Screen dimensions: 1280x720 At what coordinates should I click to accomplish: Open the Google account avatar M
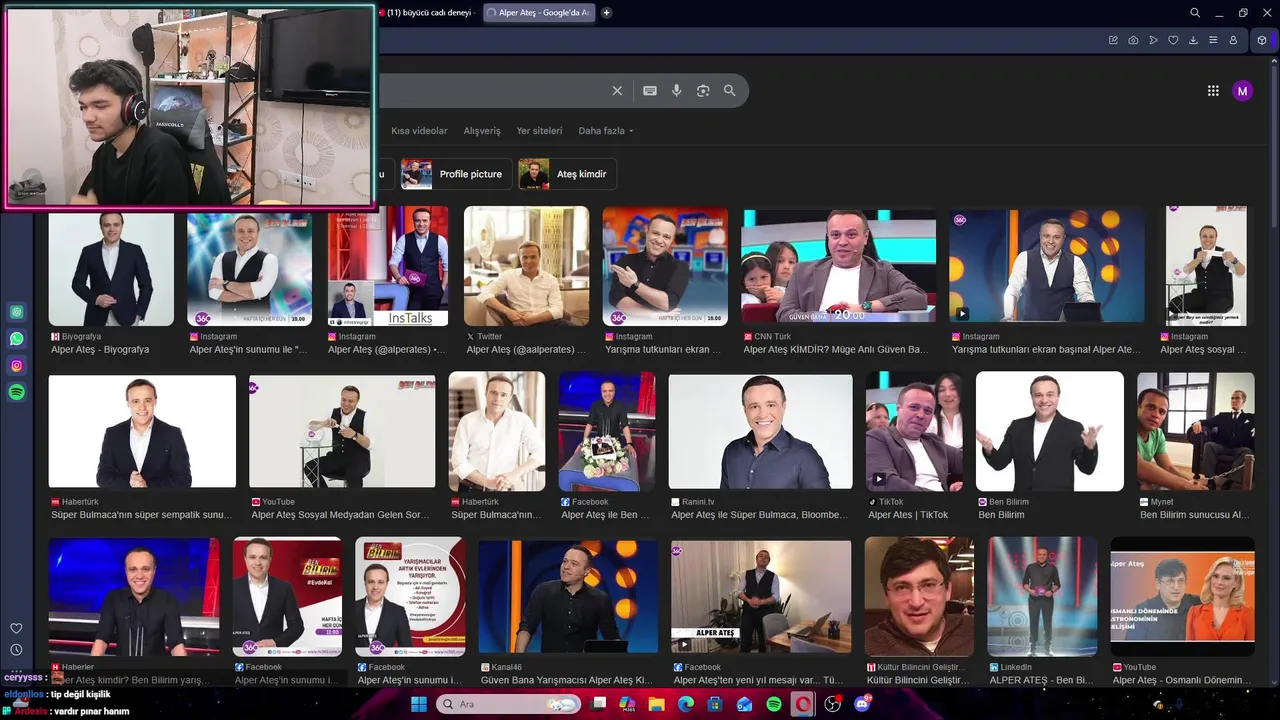[x=1242, y=91]
